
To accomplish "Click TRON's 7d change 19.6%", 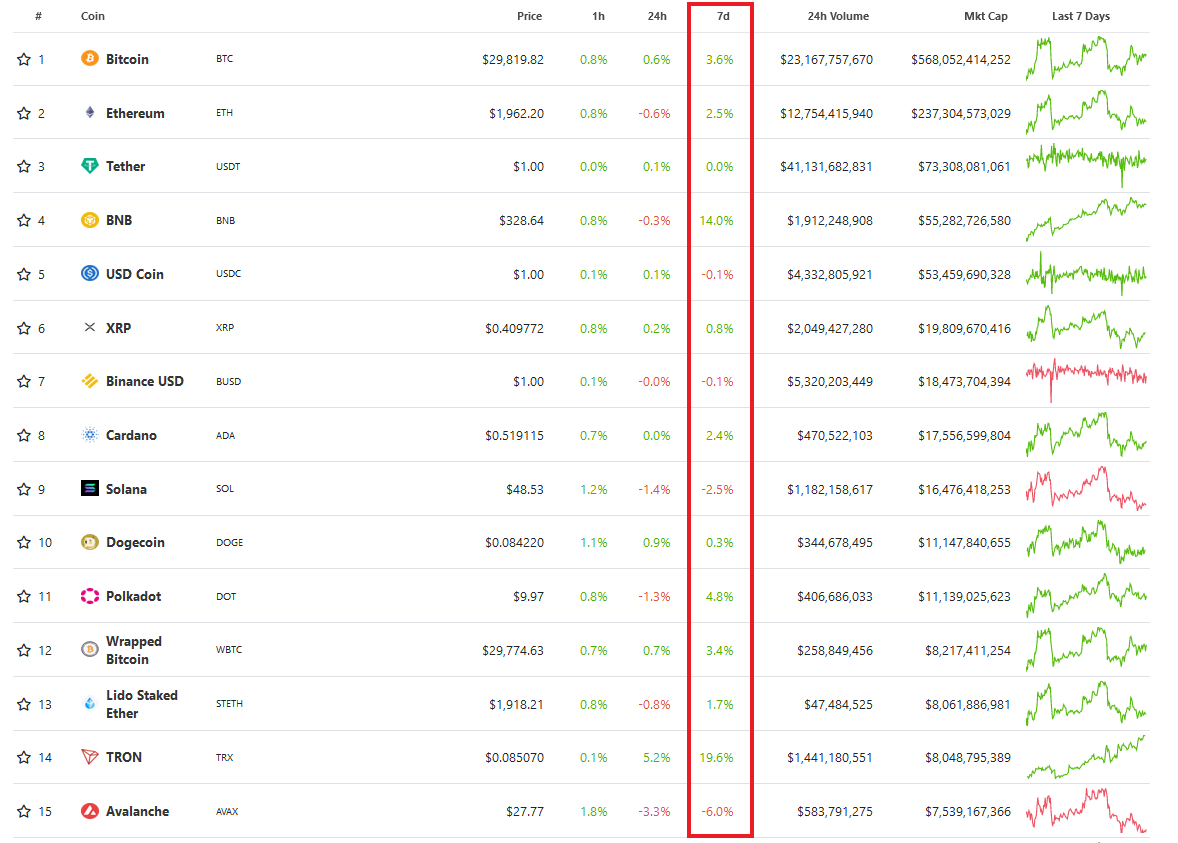I will pyautogui.click(x=717, y=757).
